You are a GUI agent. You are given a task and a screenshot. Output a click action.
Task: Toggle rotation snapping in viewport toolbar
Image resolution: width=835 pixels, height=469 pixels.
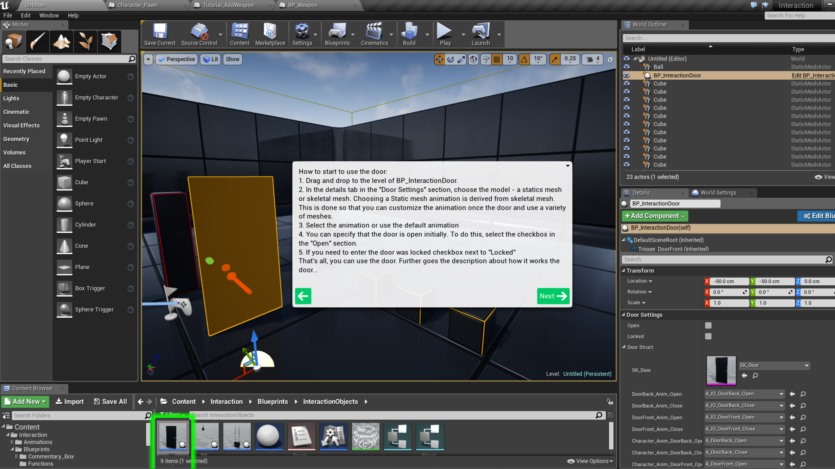tap(524, 59)
